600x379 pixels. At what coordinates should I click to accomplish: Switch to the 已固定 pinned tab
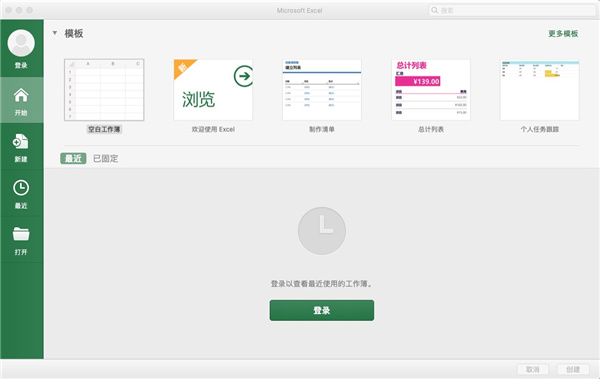coord(106,158)
